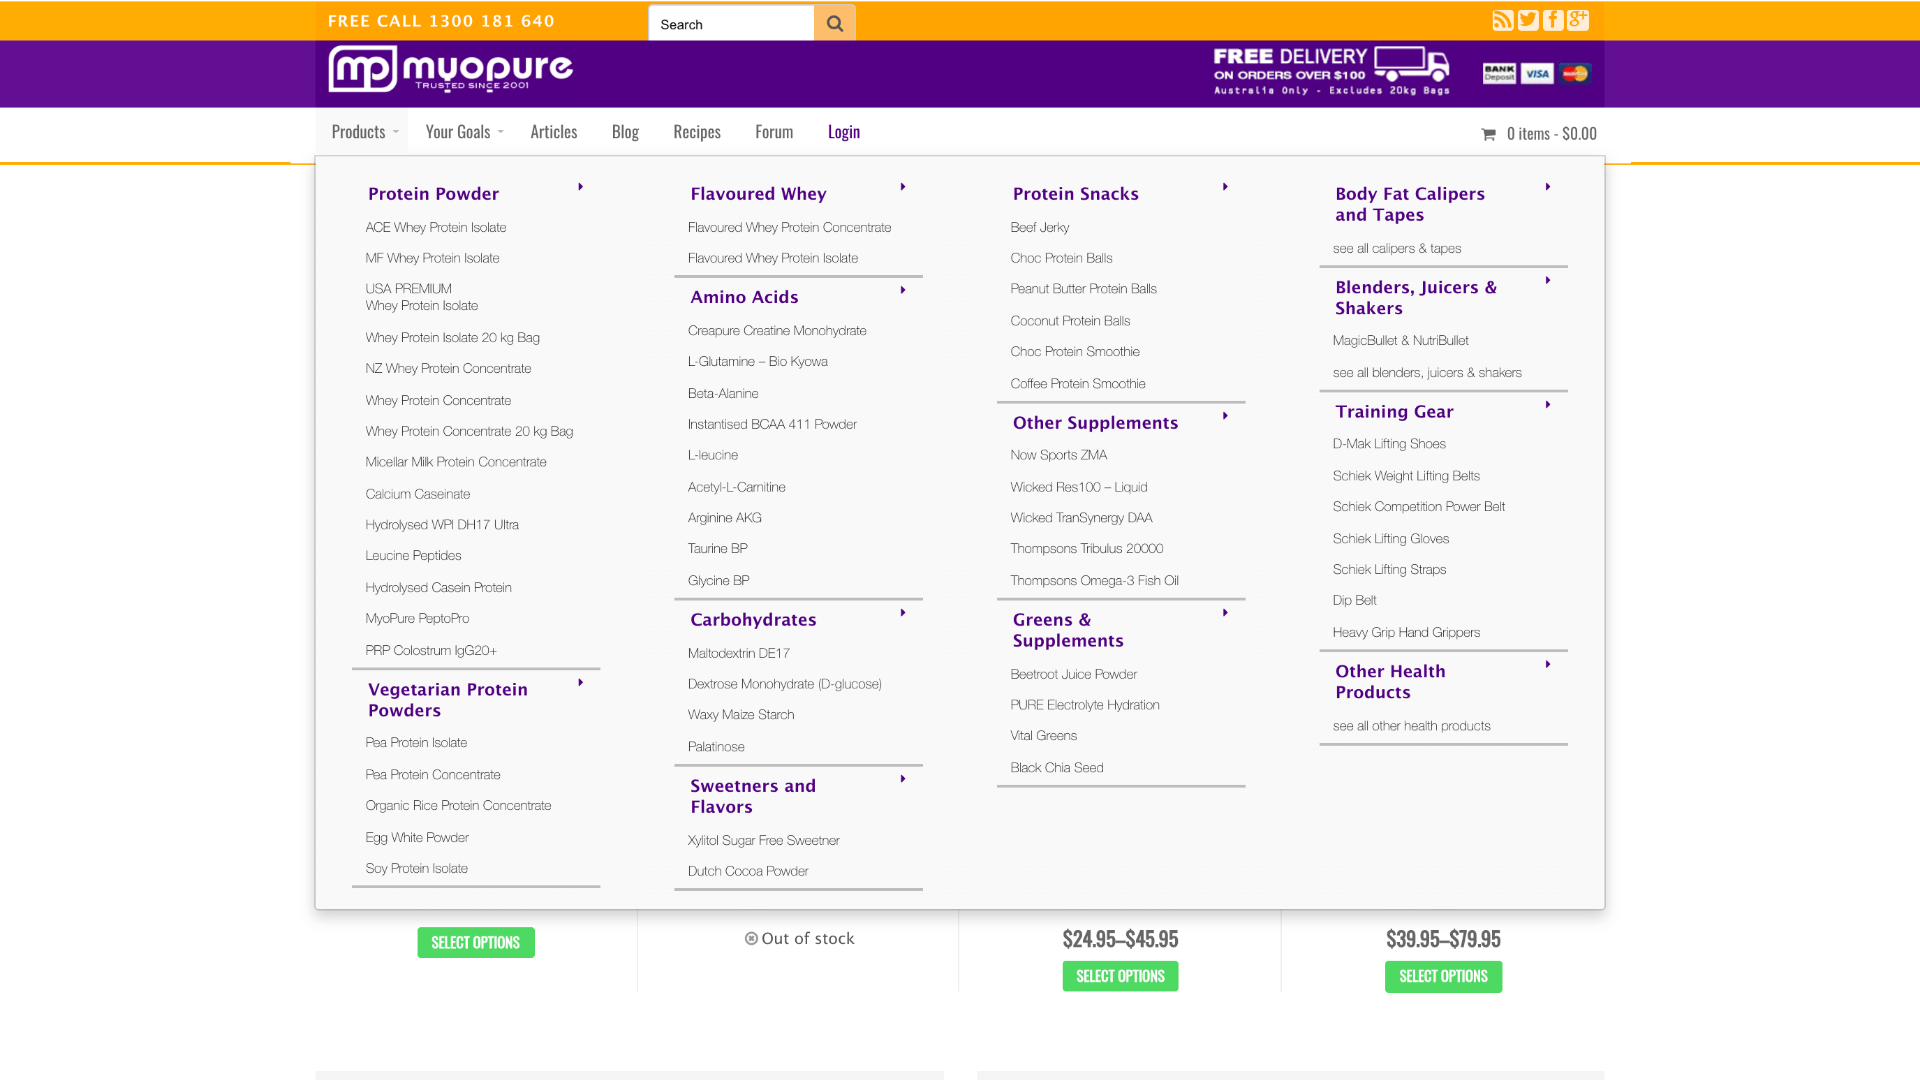The image size is (1920, 1080).
Task: Click the search magnifier button
Action: tap(835, 23)
